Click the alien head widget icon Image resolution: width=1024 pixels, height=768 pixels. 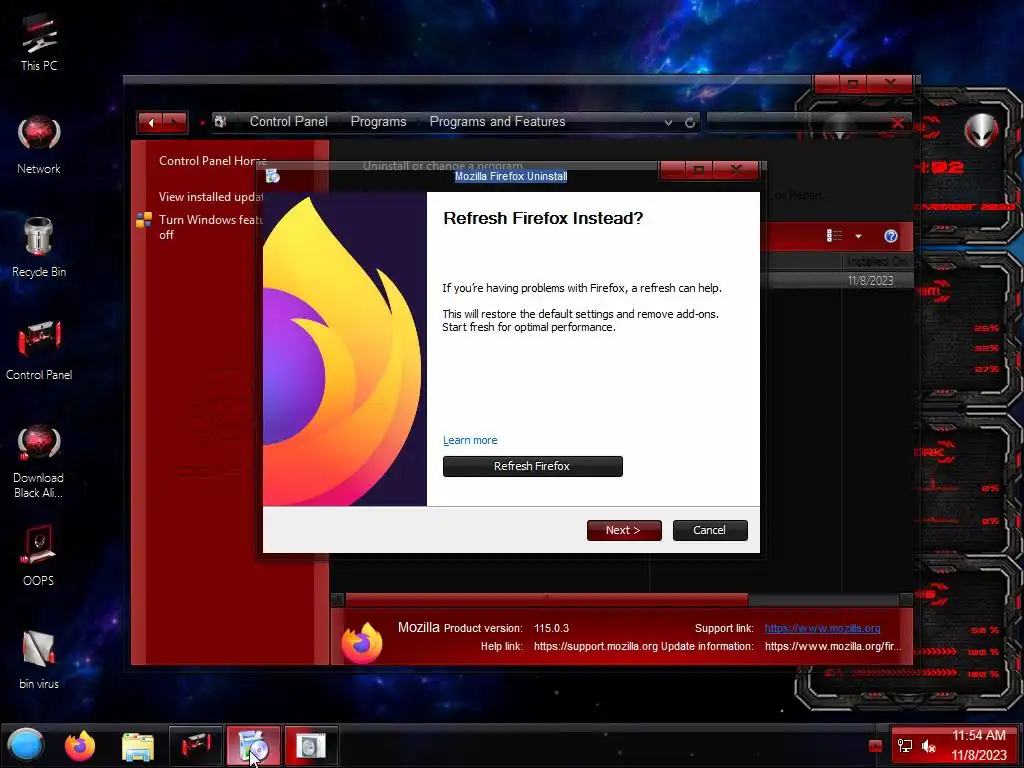[x=981, y=130]
